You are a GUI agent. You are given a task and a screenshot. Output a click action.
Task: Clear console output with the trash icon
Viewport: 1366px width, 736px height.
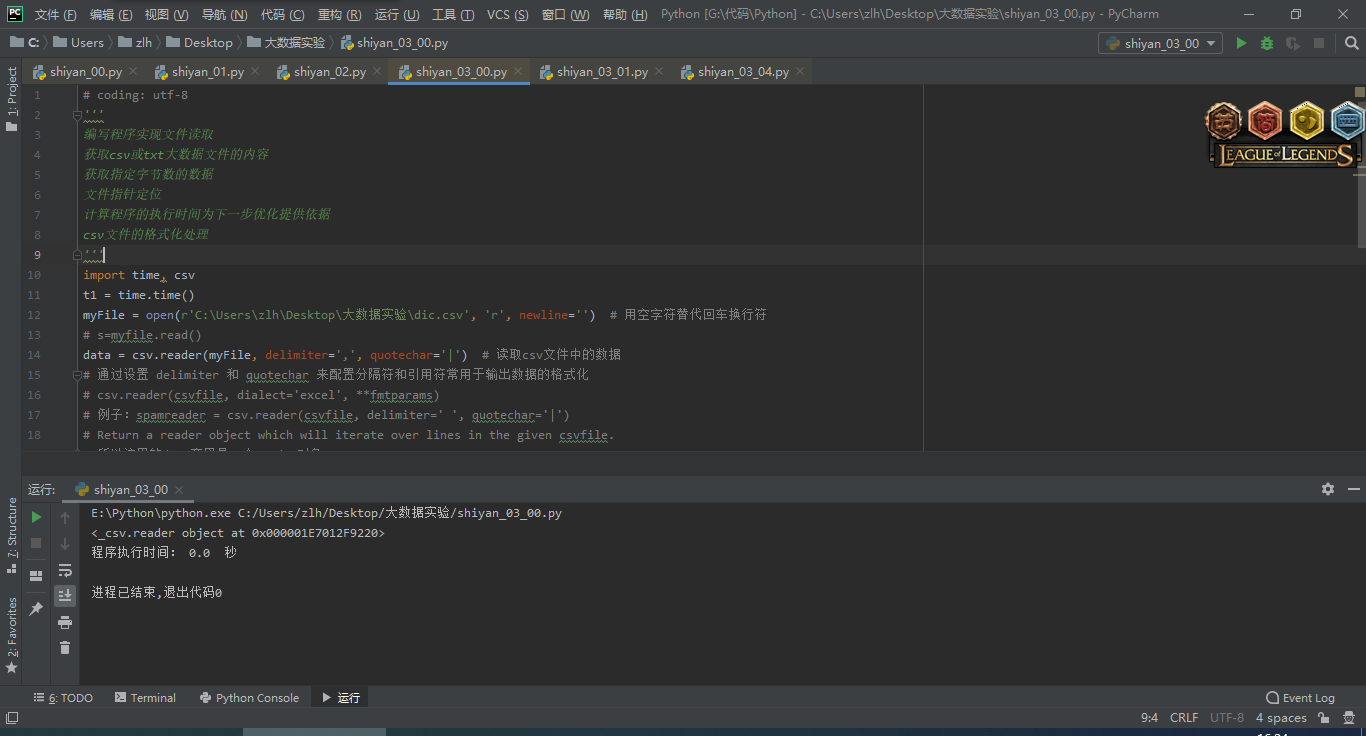coord(65,648)
